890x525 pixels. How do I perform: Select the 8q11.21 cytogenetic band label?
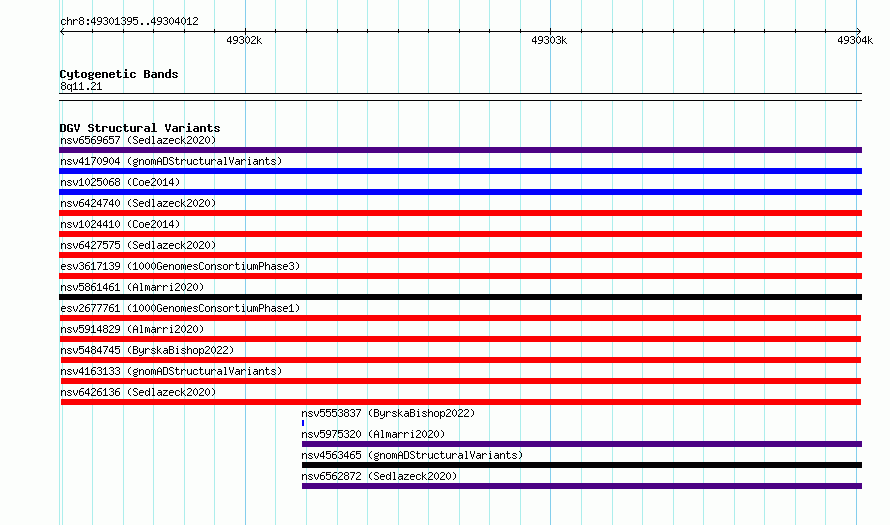[x=81, y=86]
